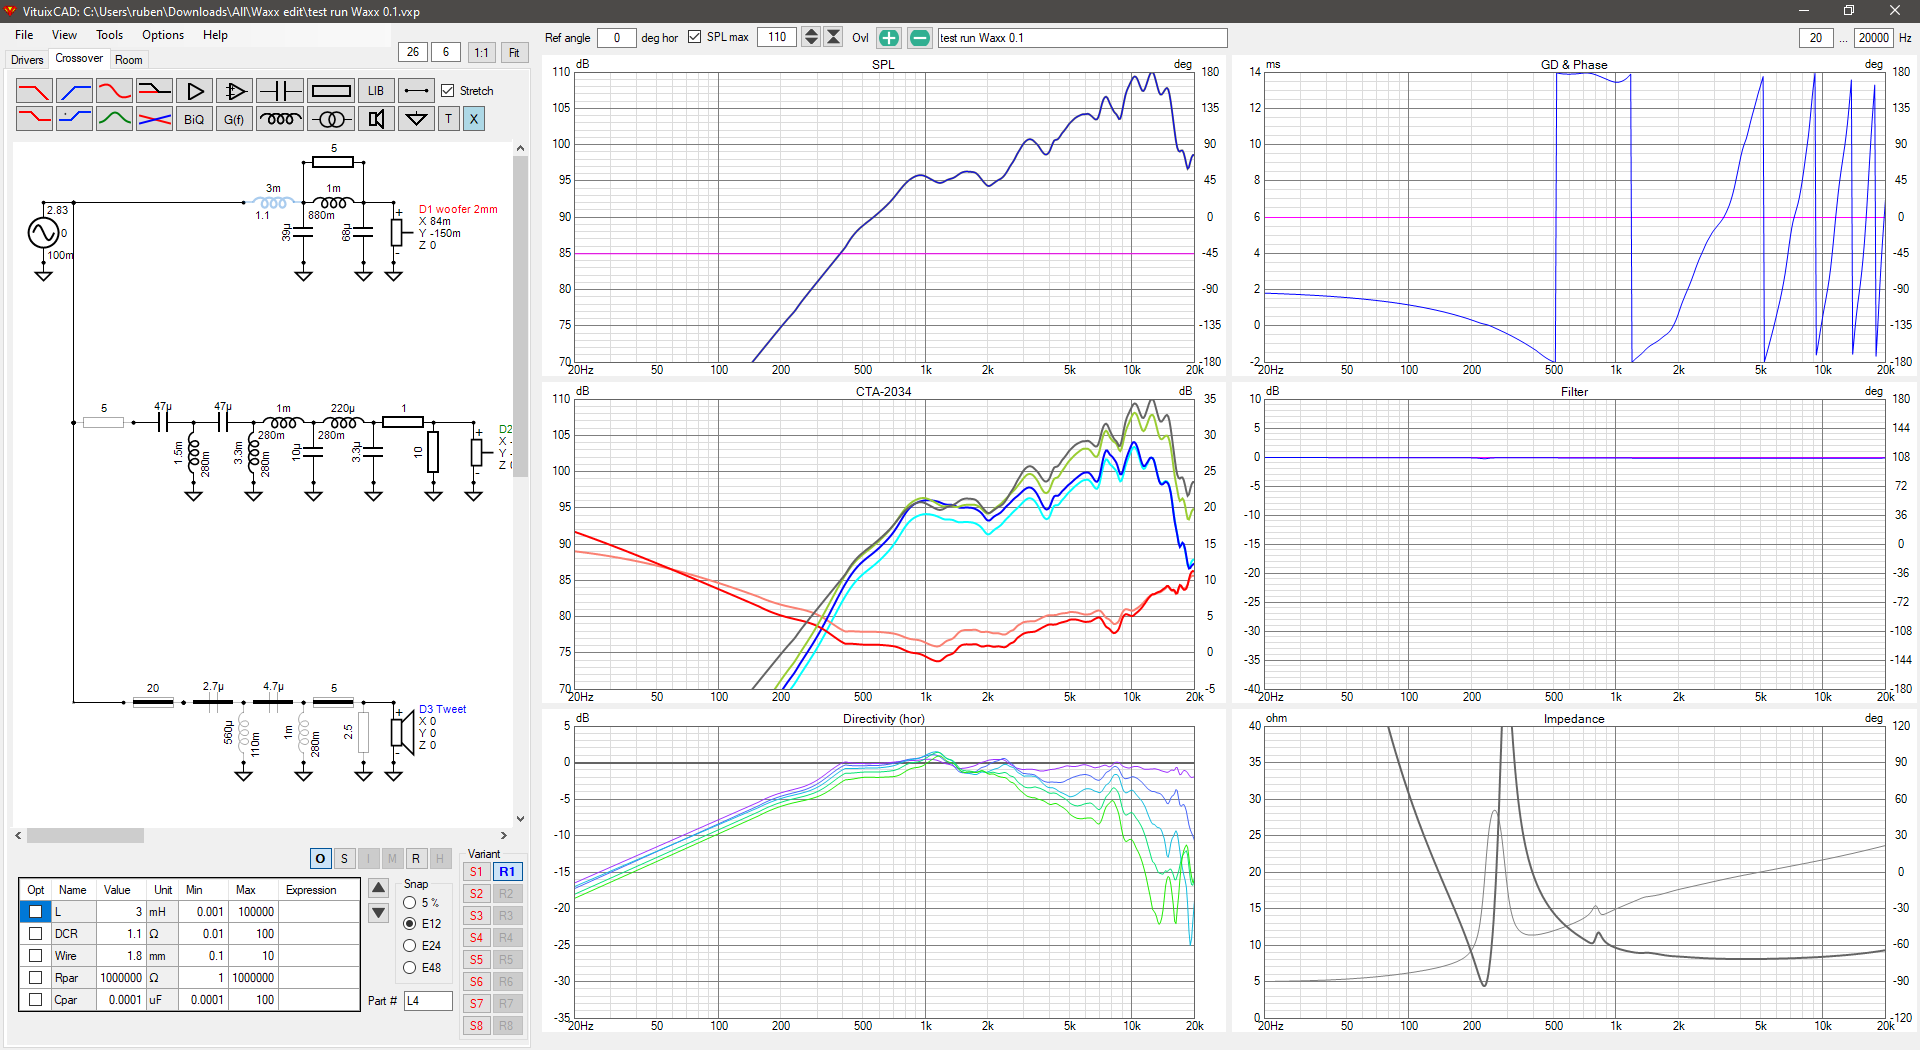Step SPL max value with spinner arrows
Screen dimensions: 1920x1050
tap(811, 38)
